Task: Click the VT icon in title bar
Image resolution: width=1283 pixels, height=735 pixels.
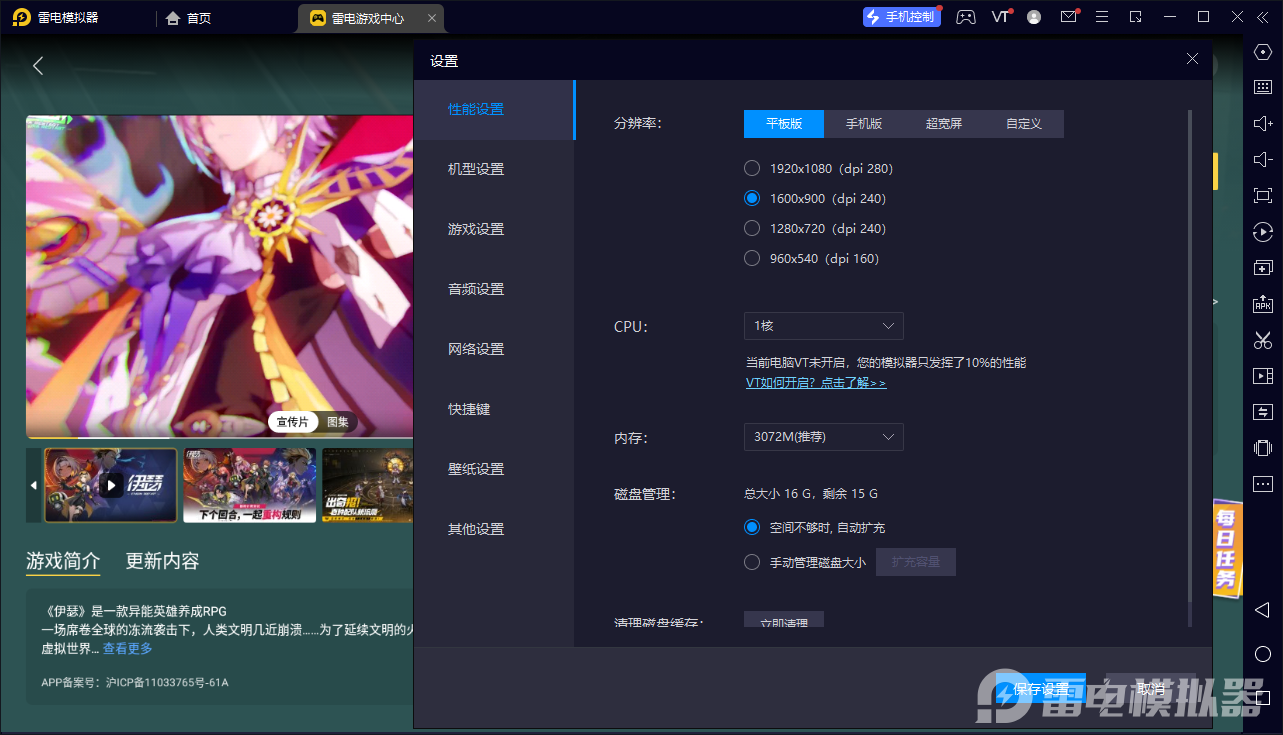Action: click(x=1001, y=17)
